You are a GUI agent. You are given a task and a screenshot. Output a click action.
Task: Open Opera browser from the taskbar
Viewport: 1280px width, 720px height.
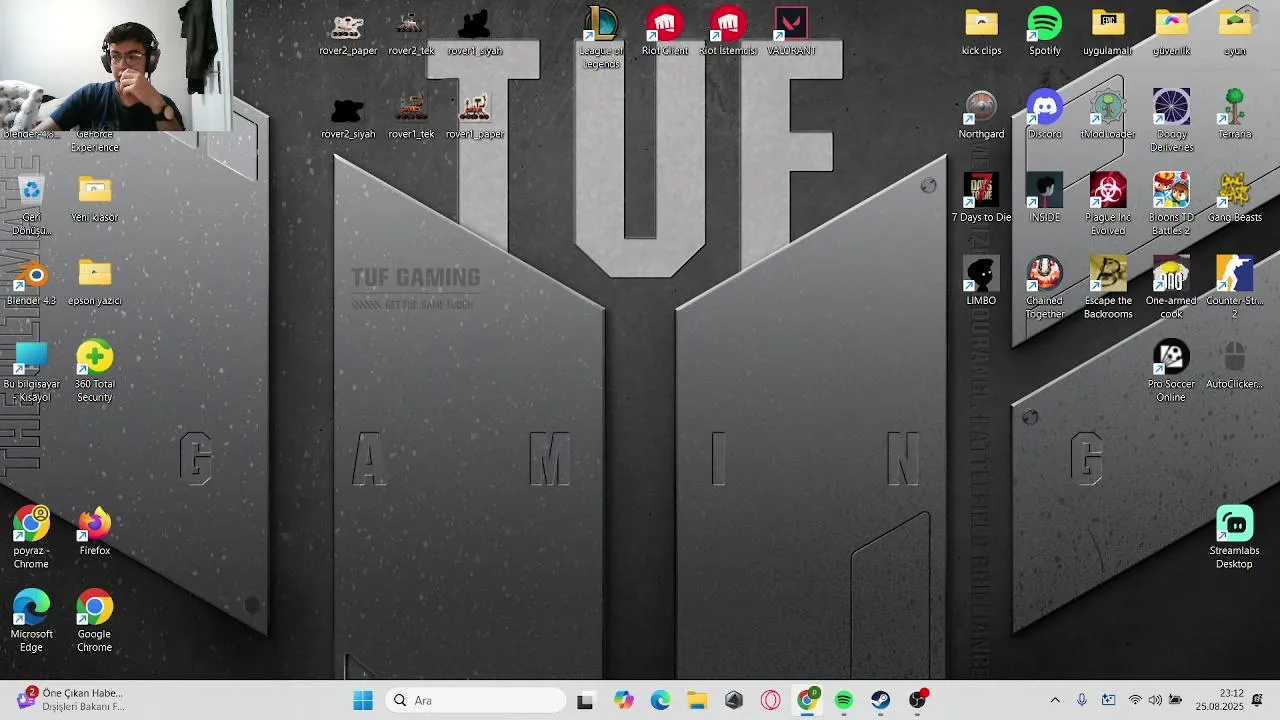(x=770, y=700)
